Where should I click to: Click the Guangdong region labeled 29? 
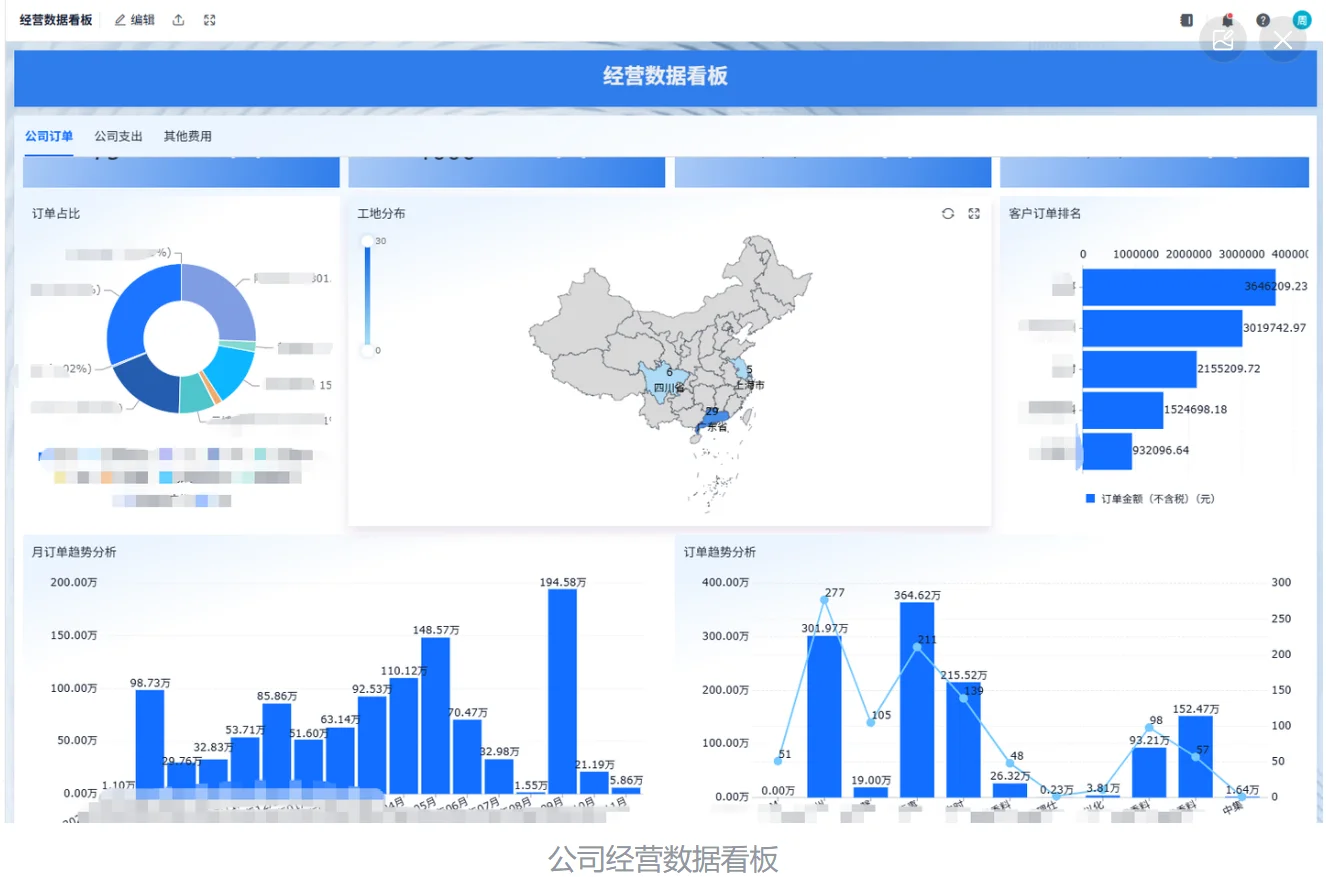coord(715,420)
